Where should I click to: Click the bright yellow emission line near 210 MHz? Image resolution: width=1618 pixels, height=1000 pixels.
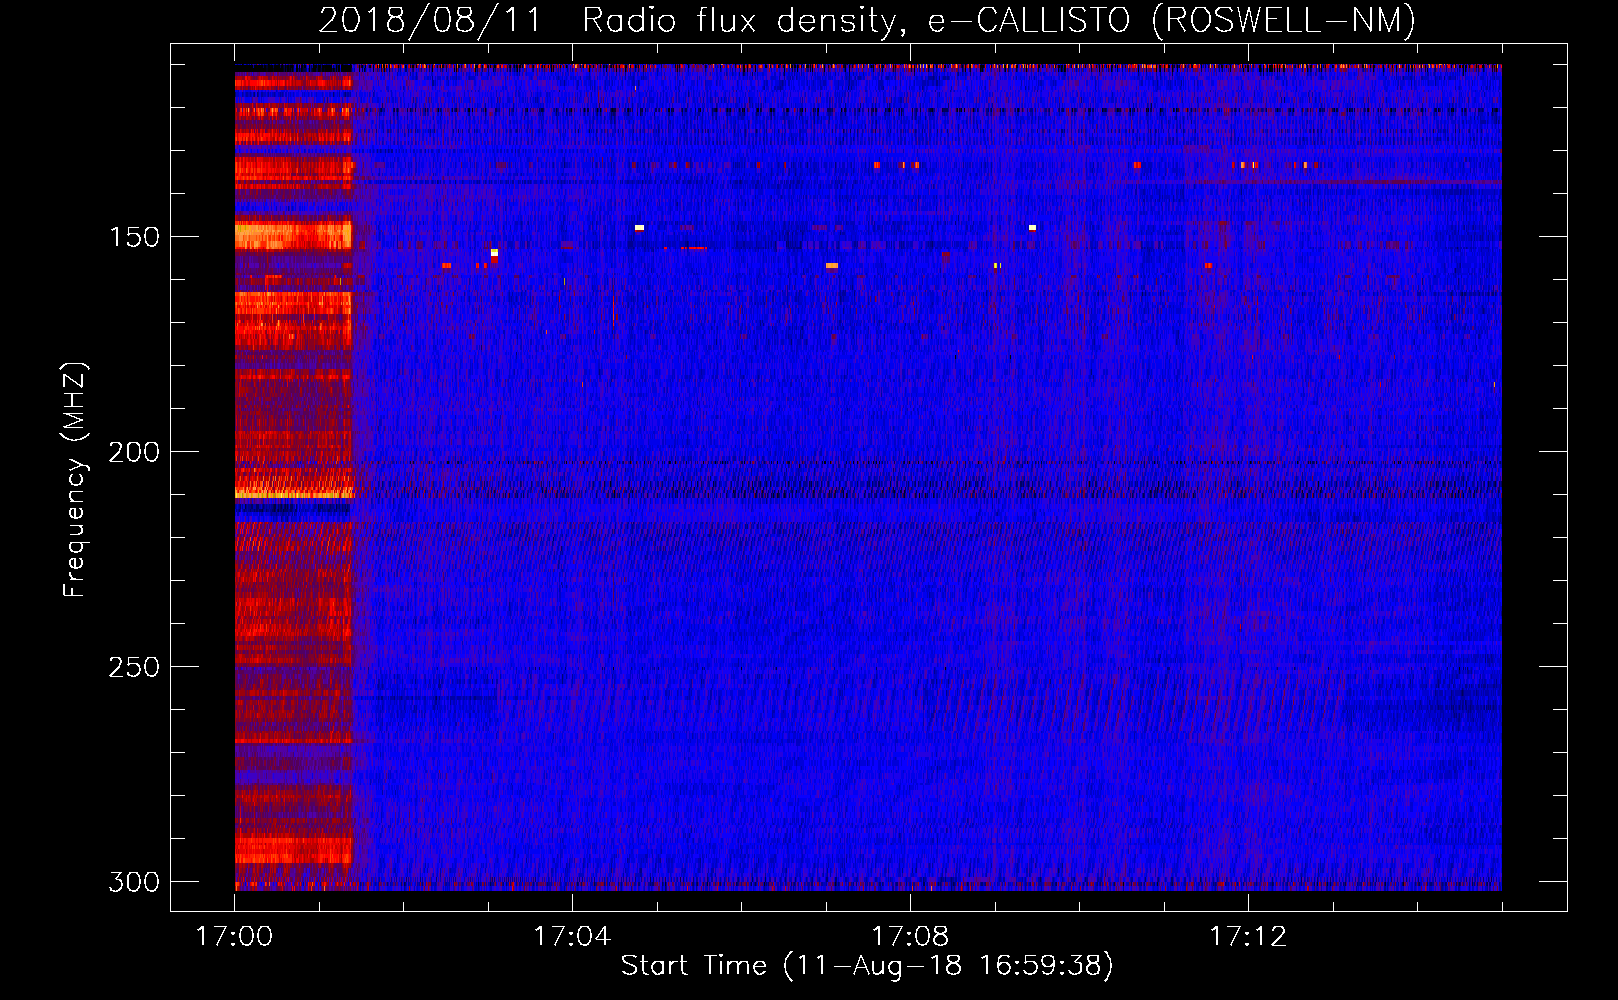[294, 493]
